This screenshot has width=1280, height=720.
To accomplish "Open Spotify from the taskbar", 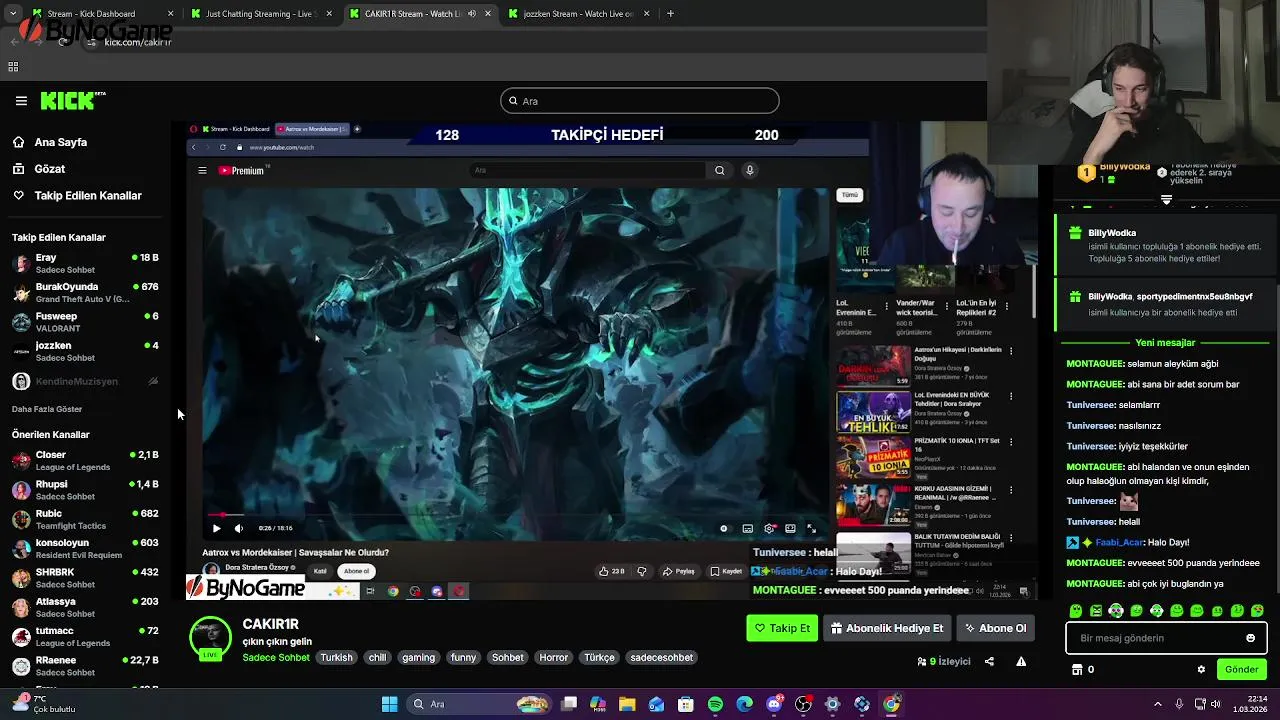I will pyautogui.click(x=715, y=704).
